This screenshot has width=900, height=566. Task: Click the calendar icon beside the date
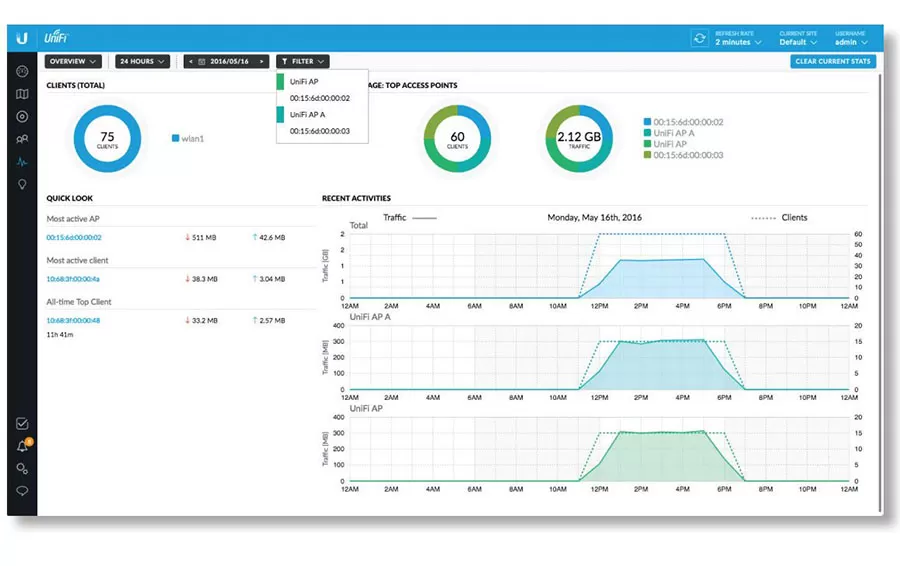coord(202,61)
